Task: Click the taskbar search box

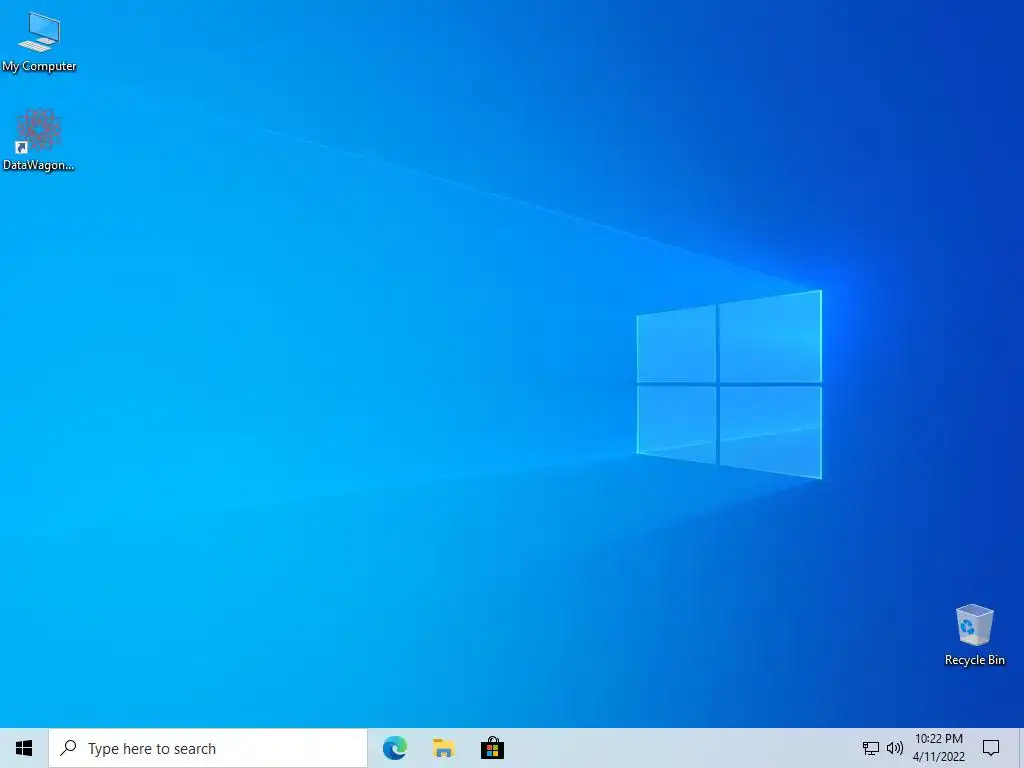Action: click(208, 748)
